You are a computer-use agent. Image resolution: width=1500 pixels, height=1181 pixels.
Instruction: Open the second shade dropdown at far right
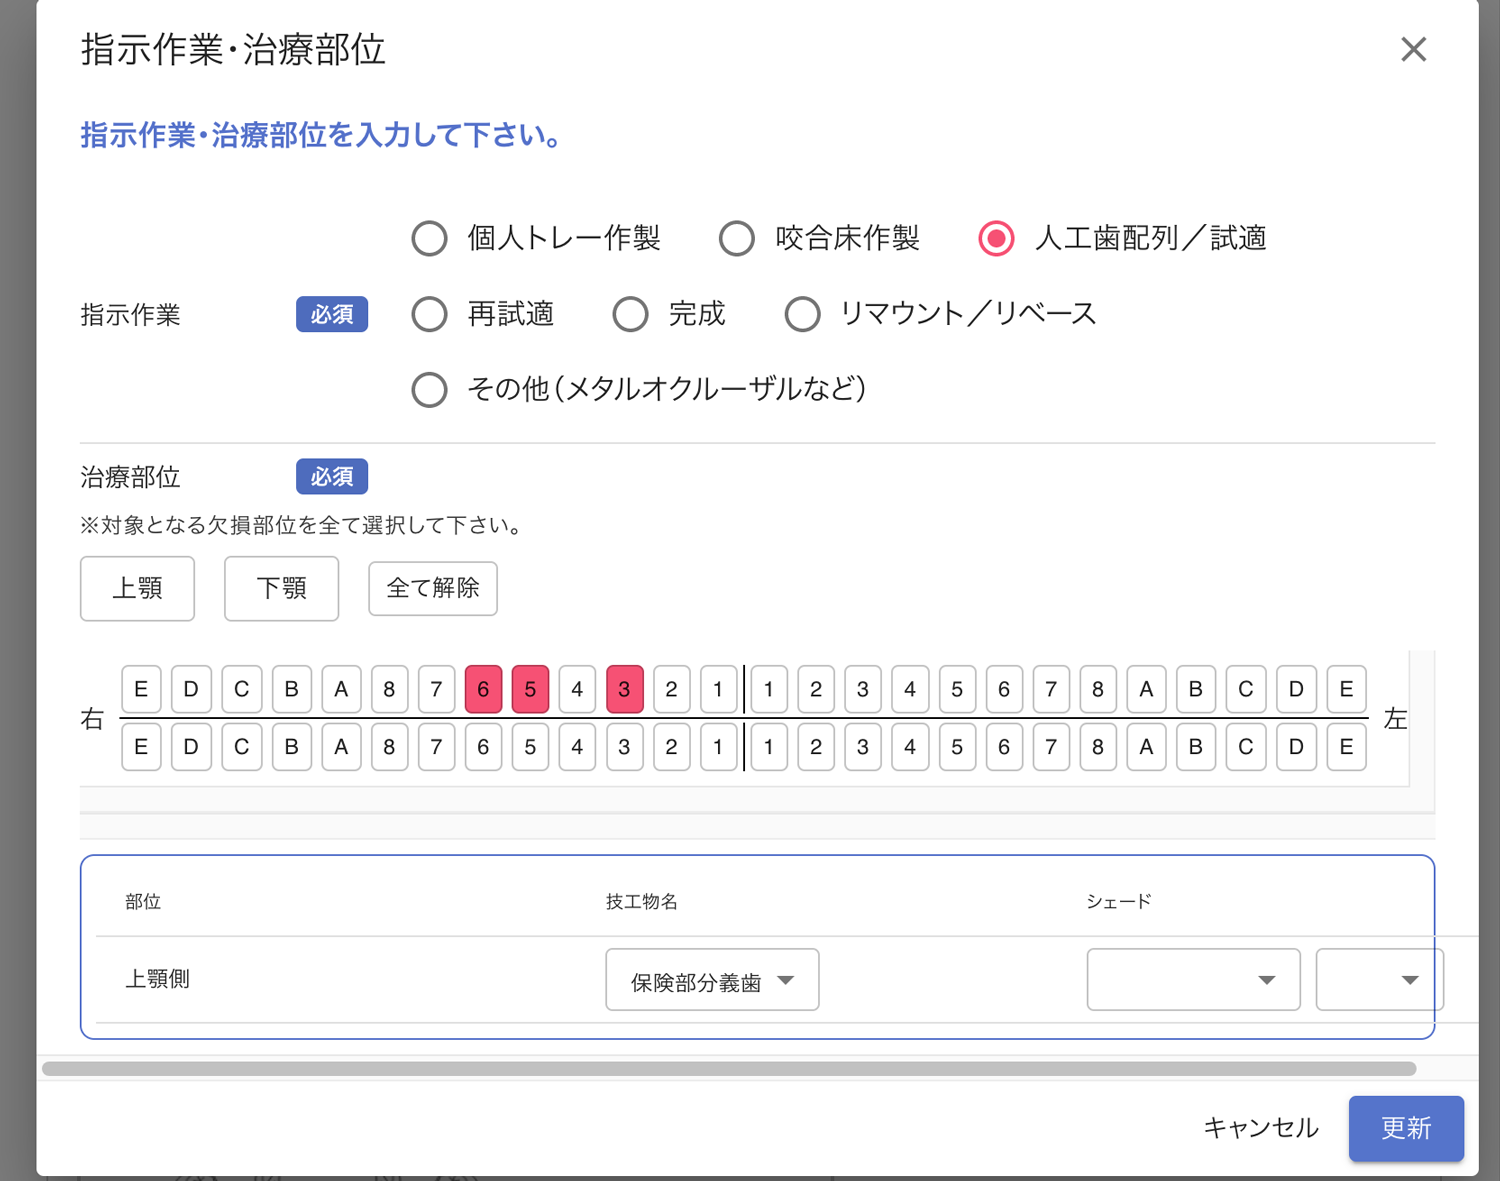(x=1378, y=980)
